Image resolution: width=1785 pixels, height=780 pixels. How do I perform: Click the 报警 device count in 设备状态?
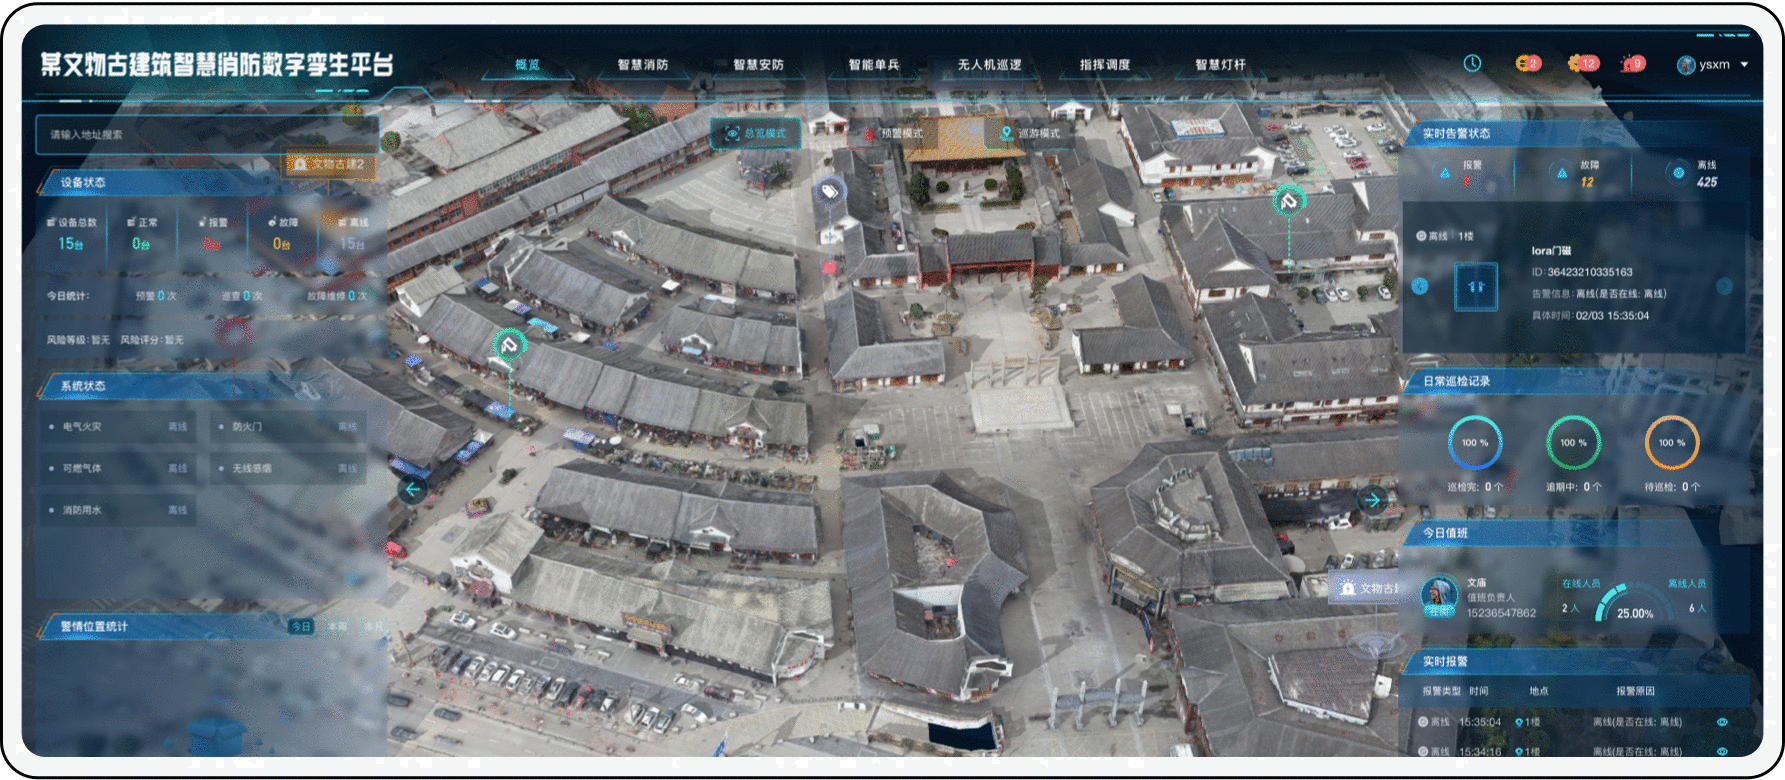(211, 234)
